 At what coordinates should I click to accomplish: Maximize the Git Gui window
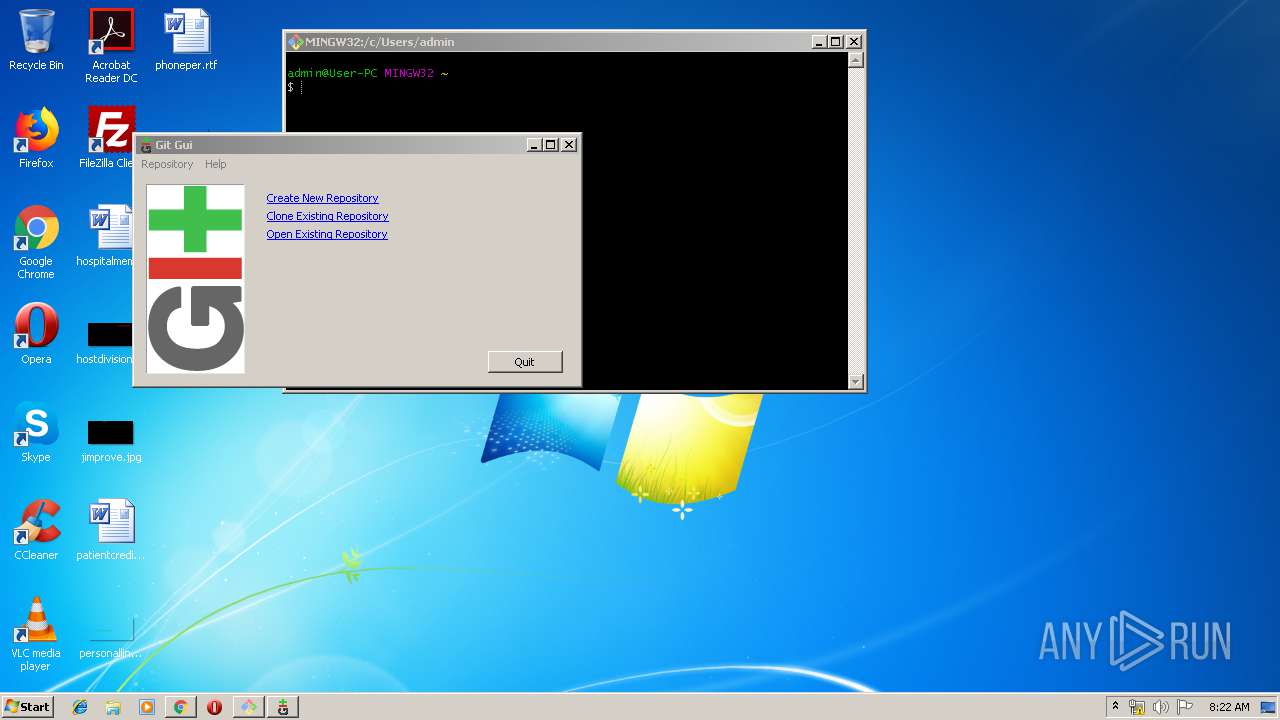click(550, 145)
